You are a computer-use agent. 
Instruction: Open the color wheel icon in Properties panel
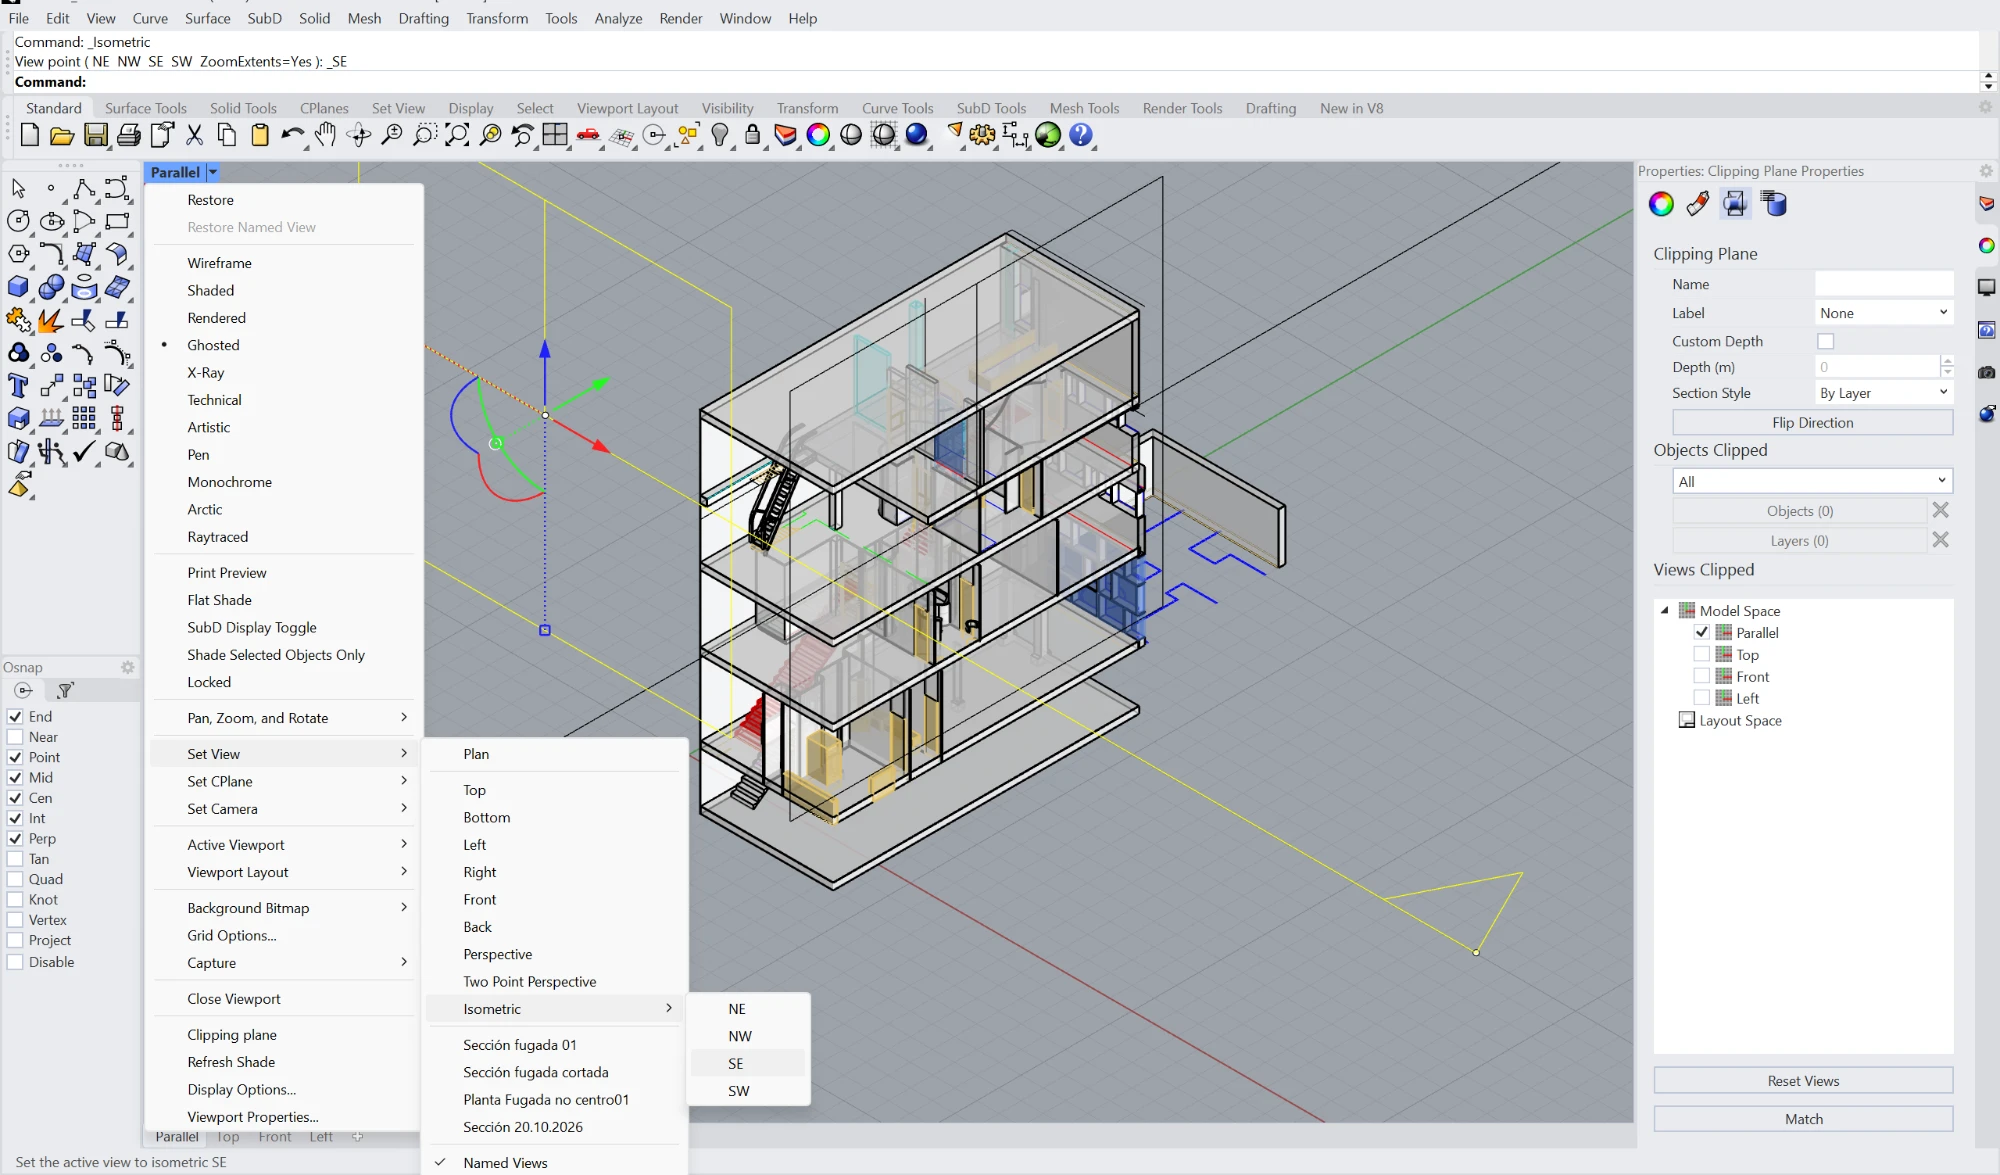click(1661, 204)
